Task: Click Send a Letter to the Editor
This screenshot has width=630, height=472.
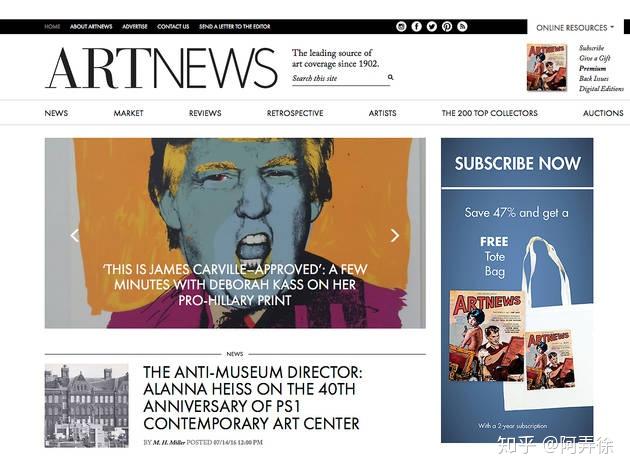Action: [x=235, y=27]
